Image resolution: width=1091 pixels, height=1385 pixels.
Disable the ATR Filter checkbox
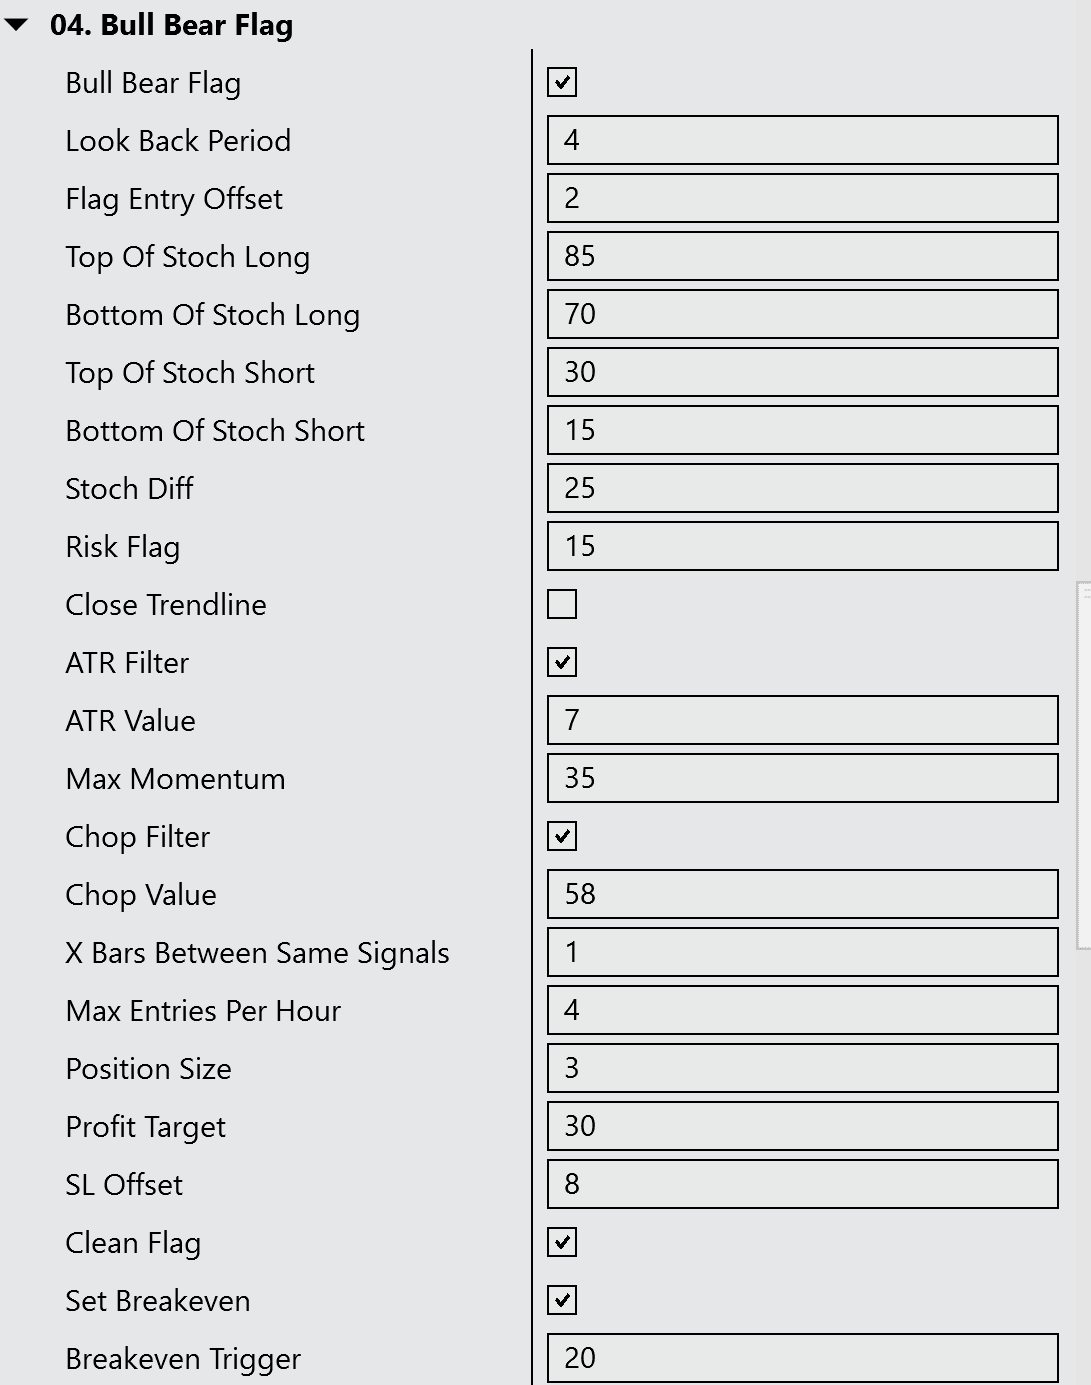(562, 662)
